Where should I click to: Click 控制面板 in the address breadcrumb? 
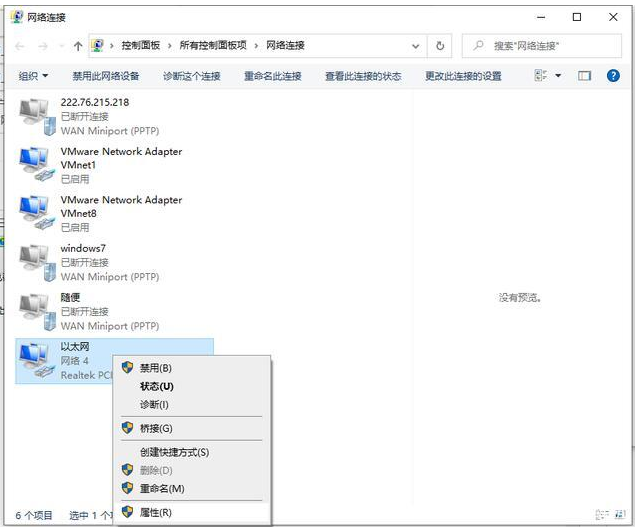click(x=144, y=46)
